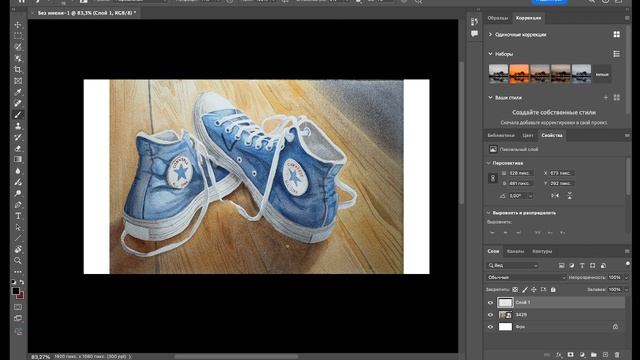Screen dimensions: 640x360
Task: Select the Eyedropper tool
Action: tap(18, 92)
